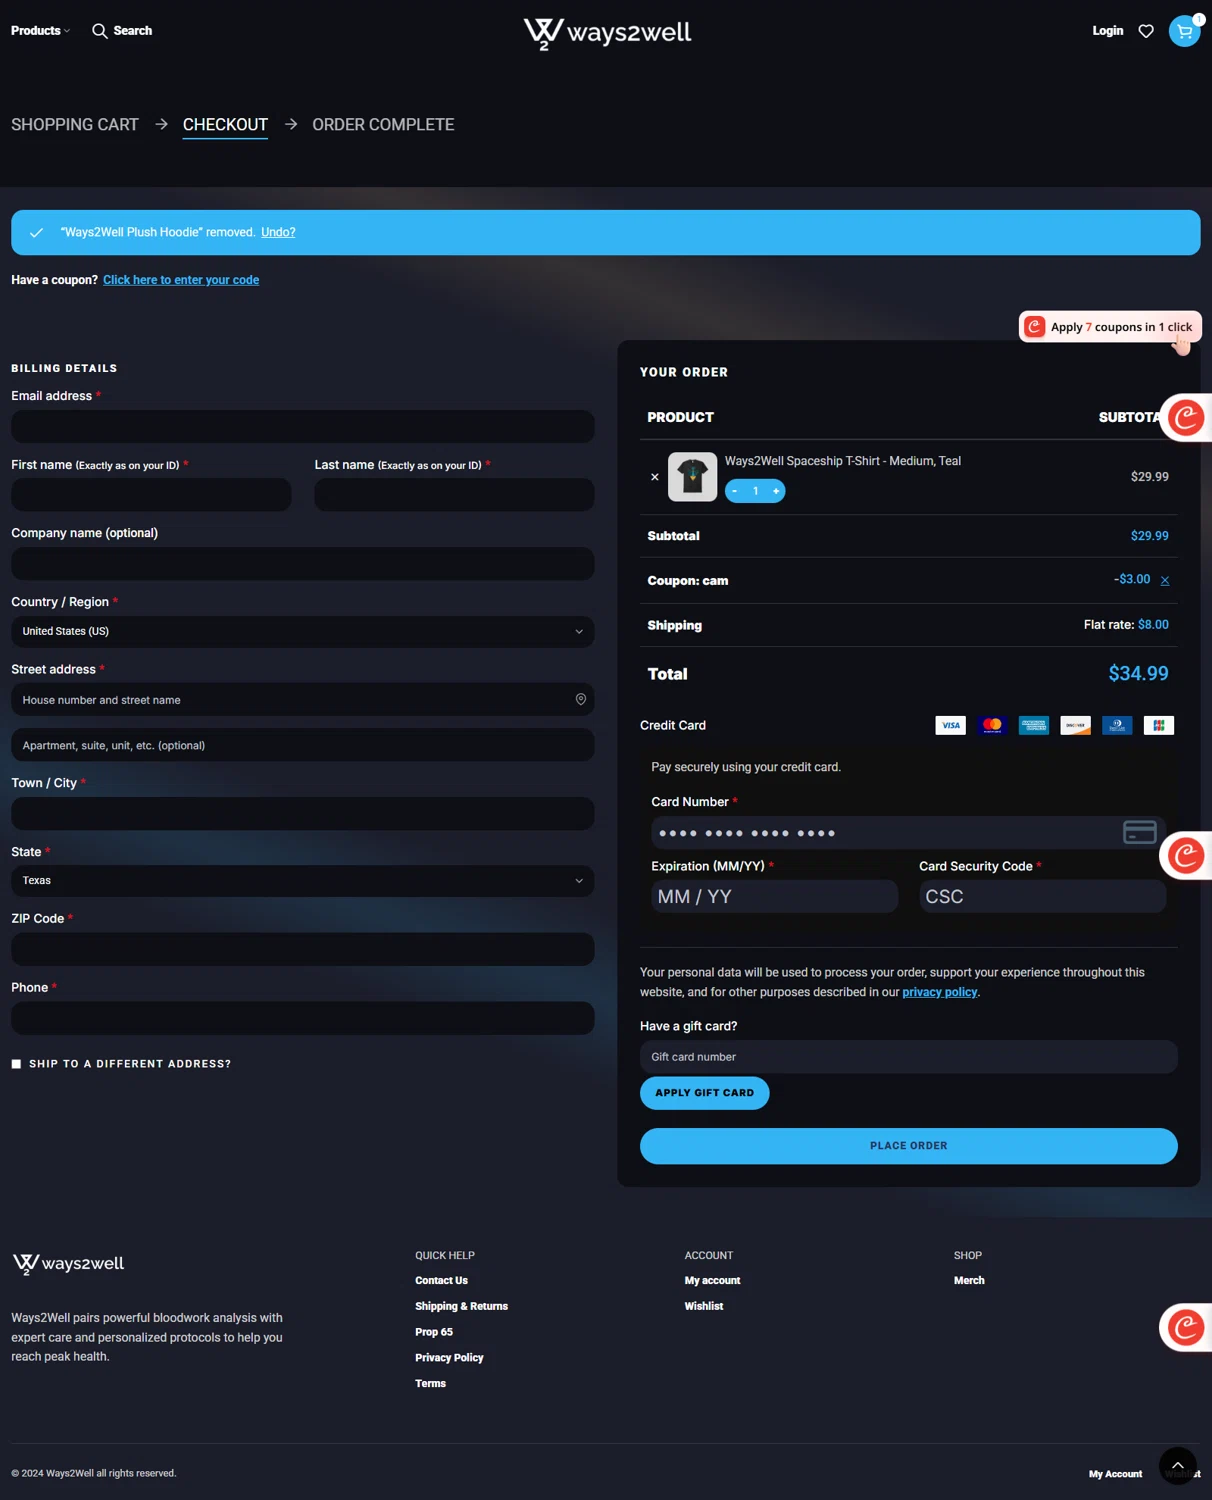This screenshot has height=1500, width=1212.
Task: Click the American Express icon
Action: [x=1034, y=725]
